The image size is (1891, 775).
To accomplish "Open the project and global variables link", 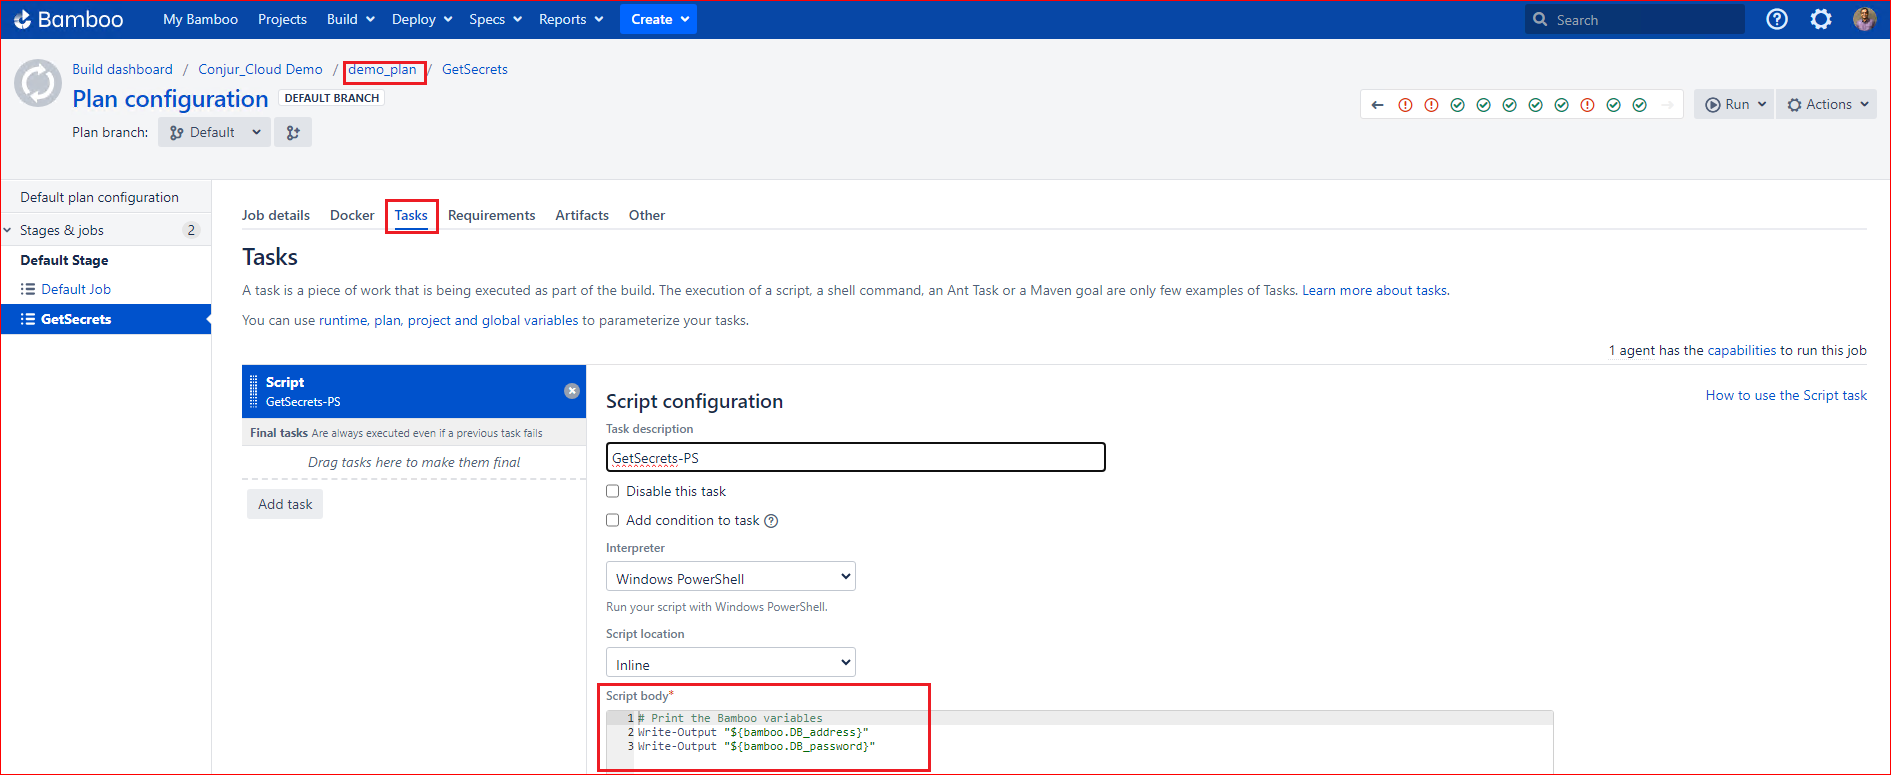I will click(493, 320).
